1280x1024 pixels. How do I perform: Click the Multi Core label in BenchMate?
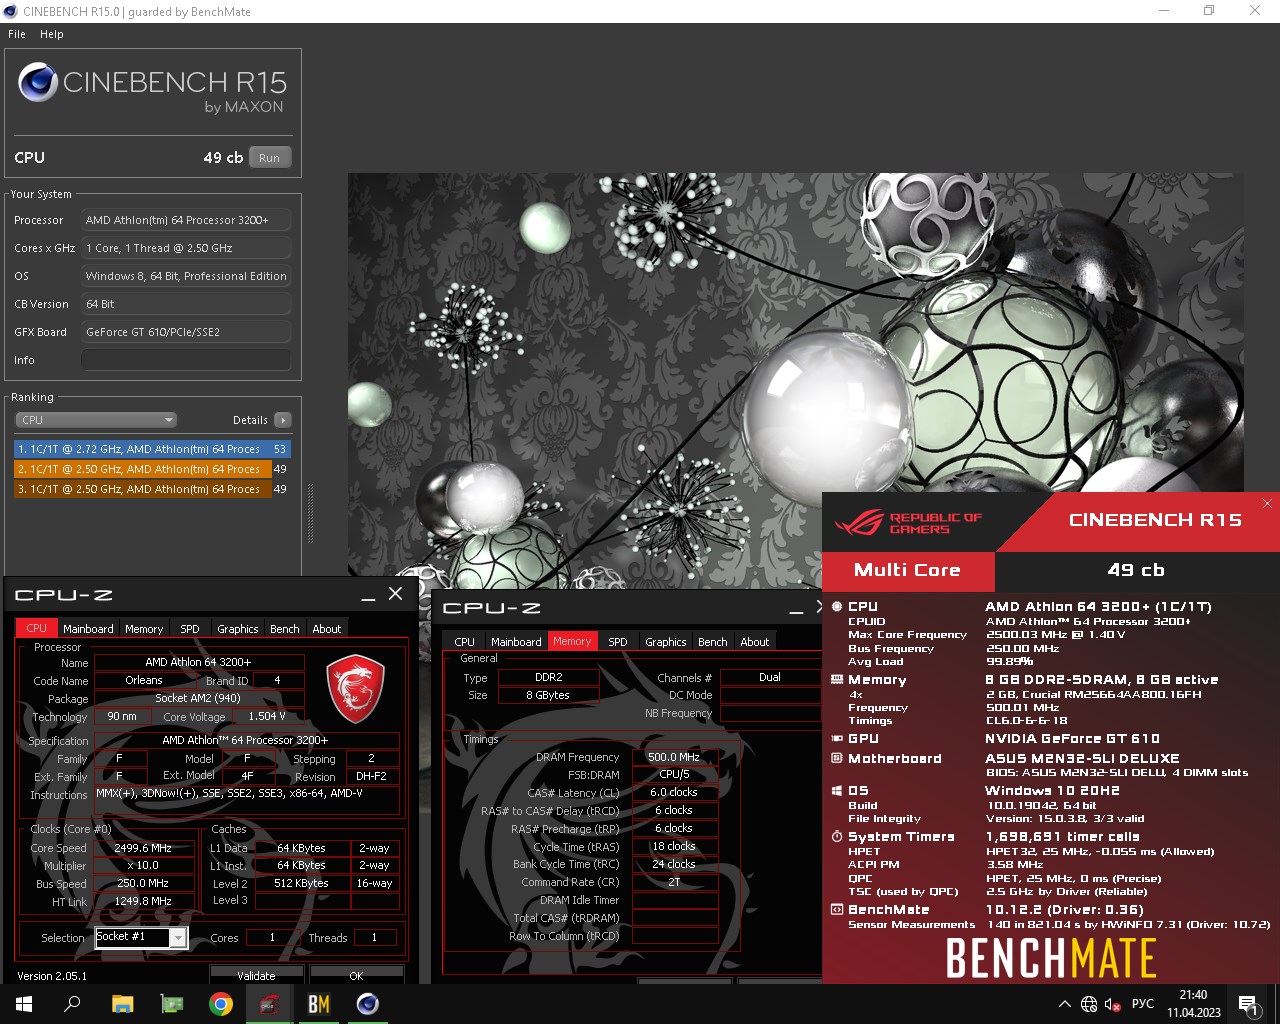[x=907, y=570]
